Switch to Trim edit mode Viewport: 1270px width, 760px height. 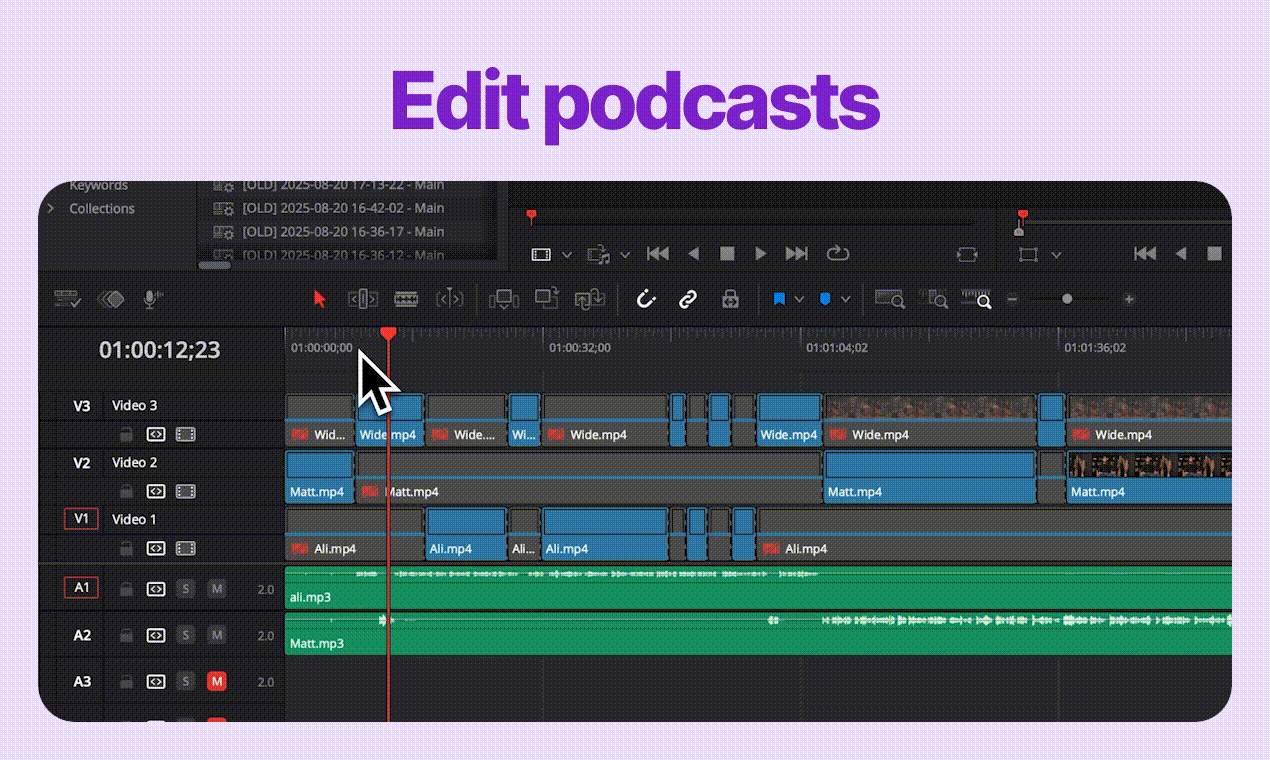tap(361, 299)
